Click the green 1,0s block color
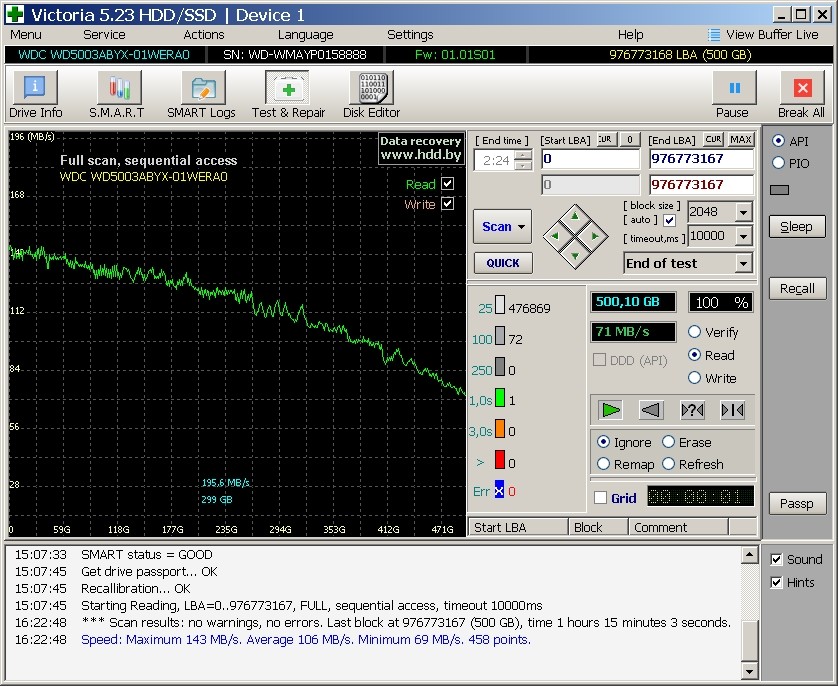The width and height of the screenshot is (838, 686). coord(500,398)
